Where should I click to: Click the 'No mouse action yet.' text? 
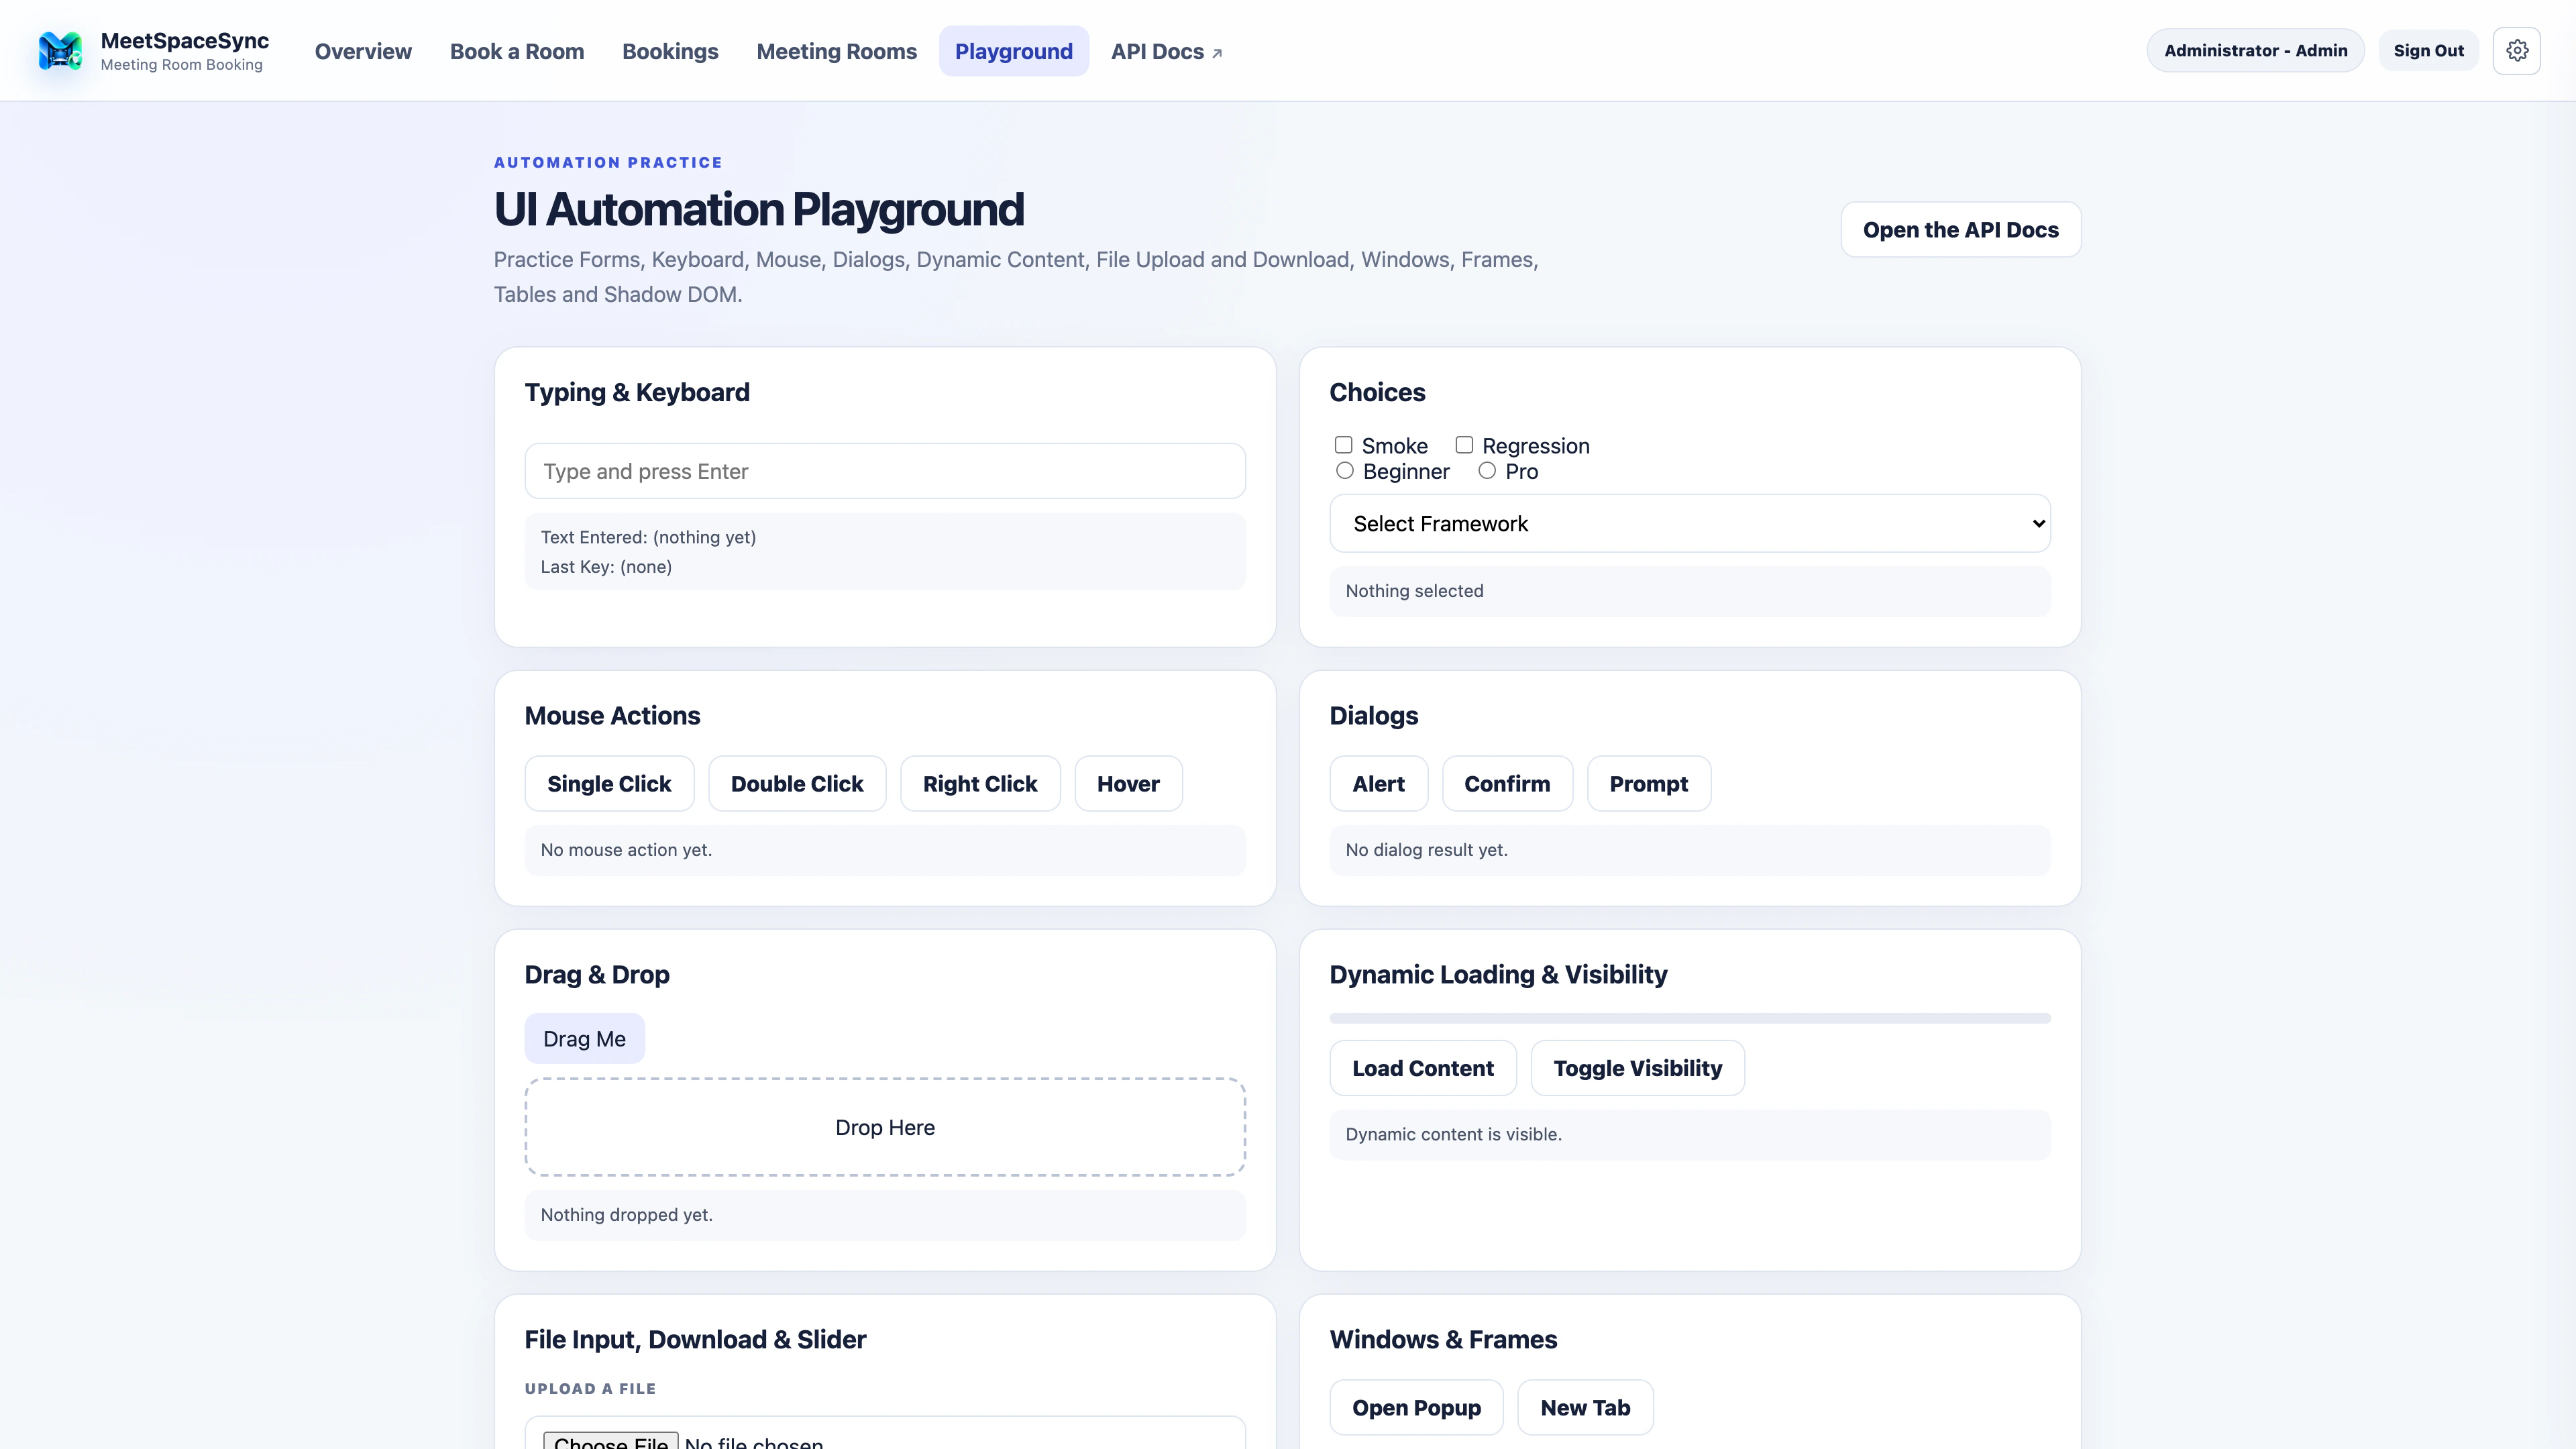point(626,850)
